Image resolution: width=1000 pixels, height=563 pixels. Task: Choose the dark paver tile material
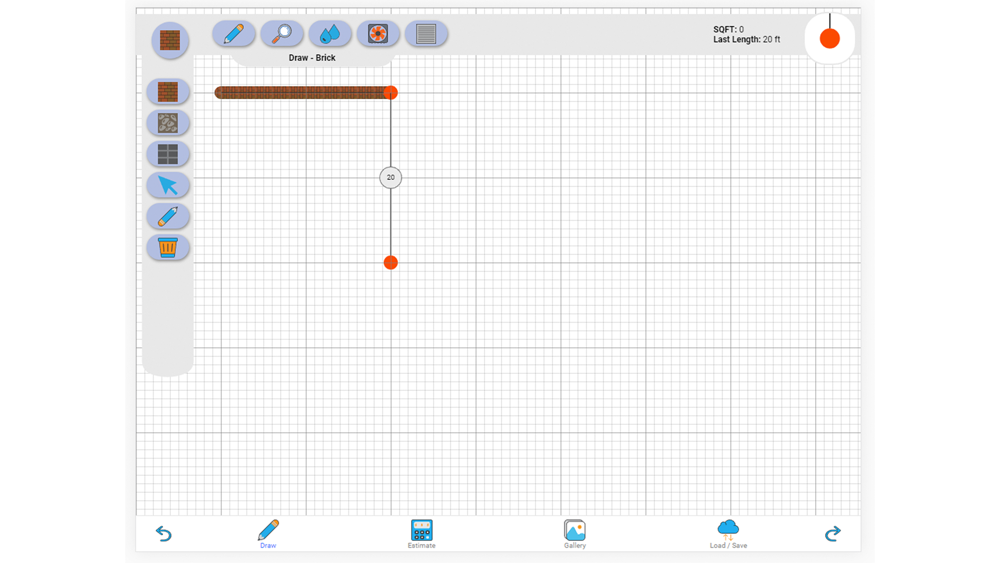(168, 154)
